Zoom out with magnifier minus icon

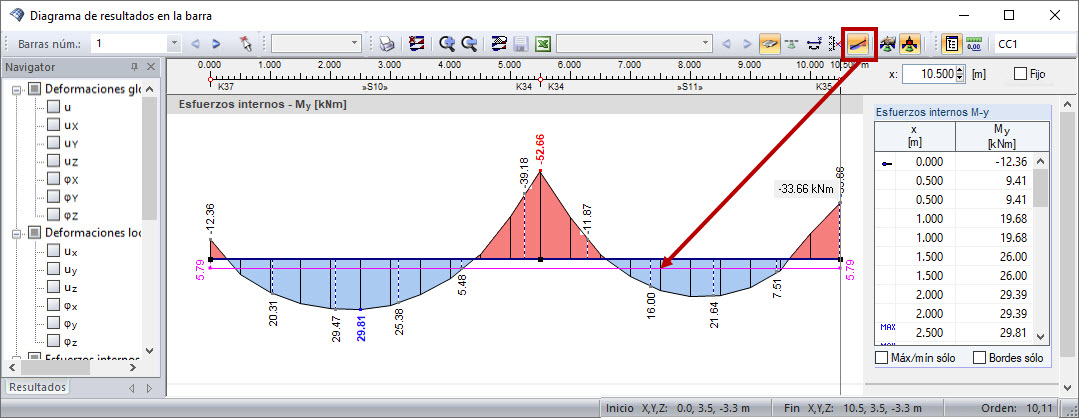pos(469,43)
